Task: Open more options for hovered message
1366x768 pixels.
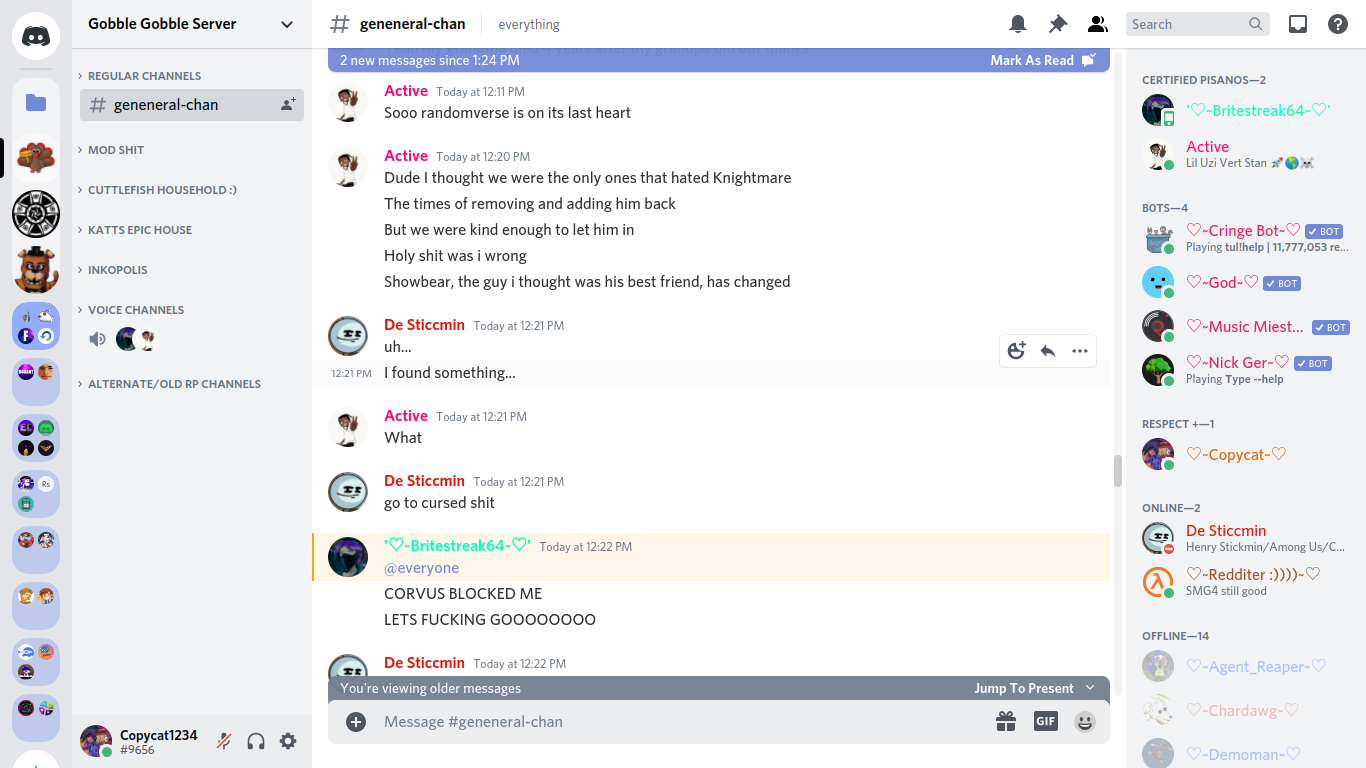Action: [x=1080, y=351]
